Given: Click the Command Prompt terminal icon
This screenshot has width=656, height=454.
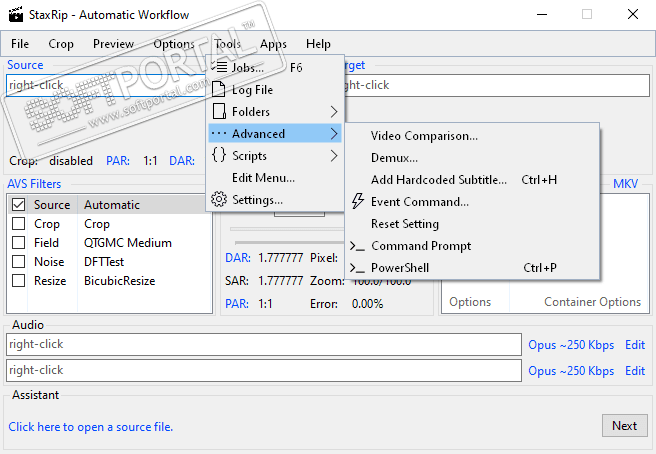Looking at the screenshot, I should click(x=357, y=246).
